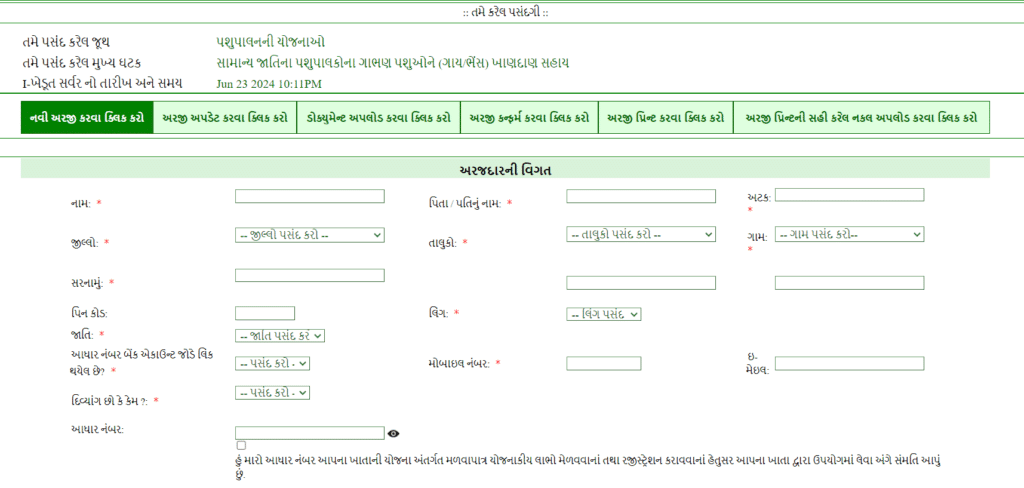The height and width of the screenshot is (488, 1024).
Task: Open the તાલુકો પસંદ કરો dropdown
Action: point(641,235)
